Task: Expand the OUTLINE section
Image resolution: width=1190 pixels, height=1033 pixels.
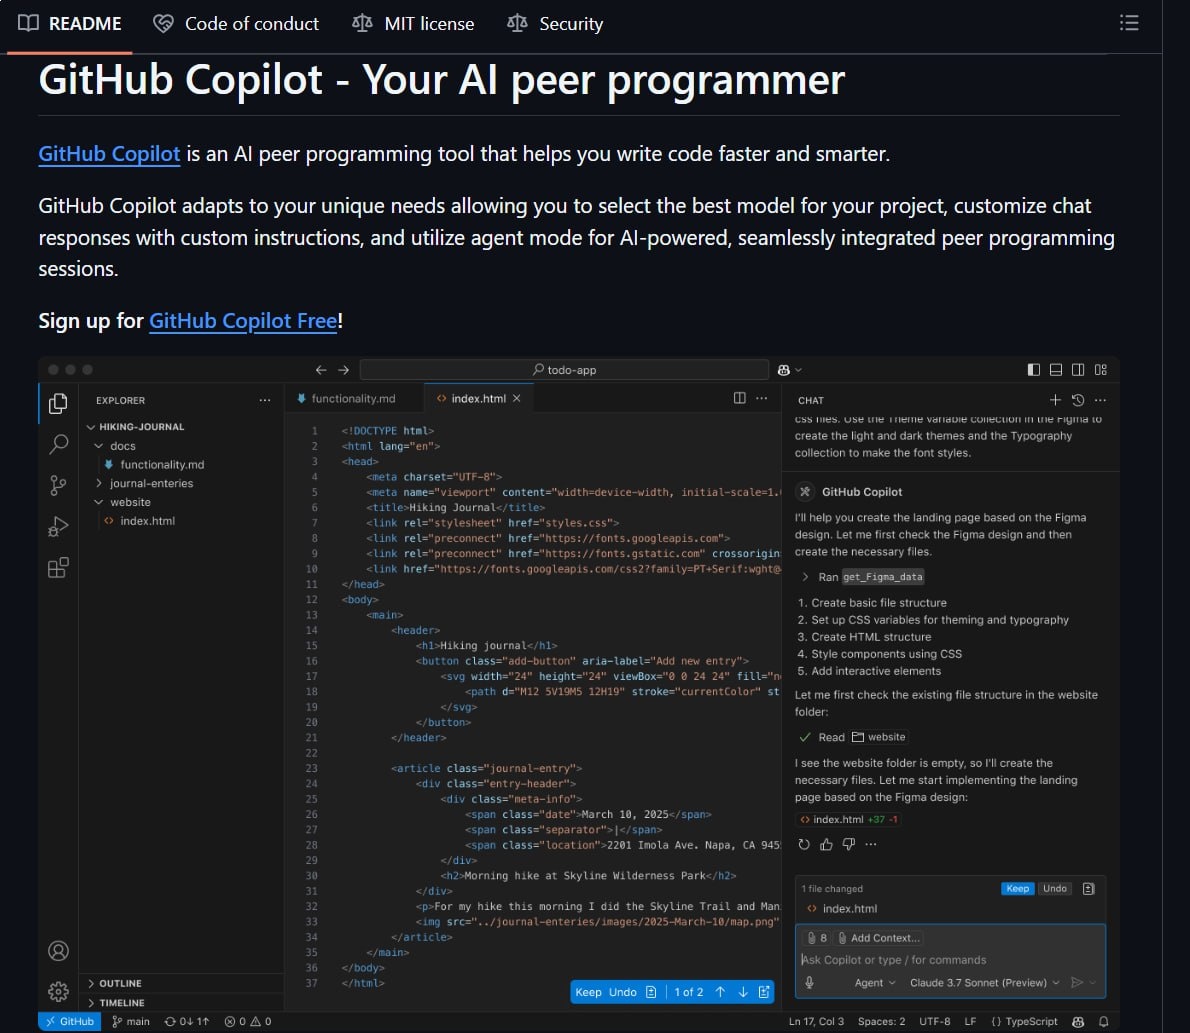Action: [115, 983]
